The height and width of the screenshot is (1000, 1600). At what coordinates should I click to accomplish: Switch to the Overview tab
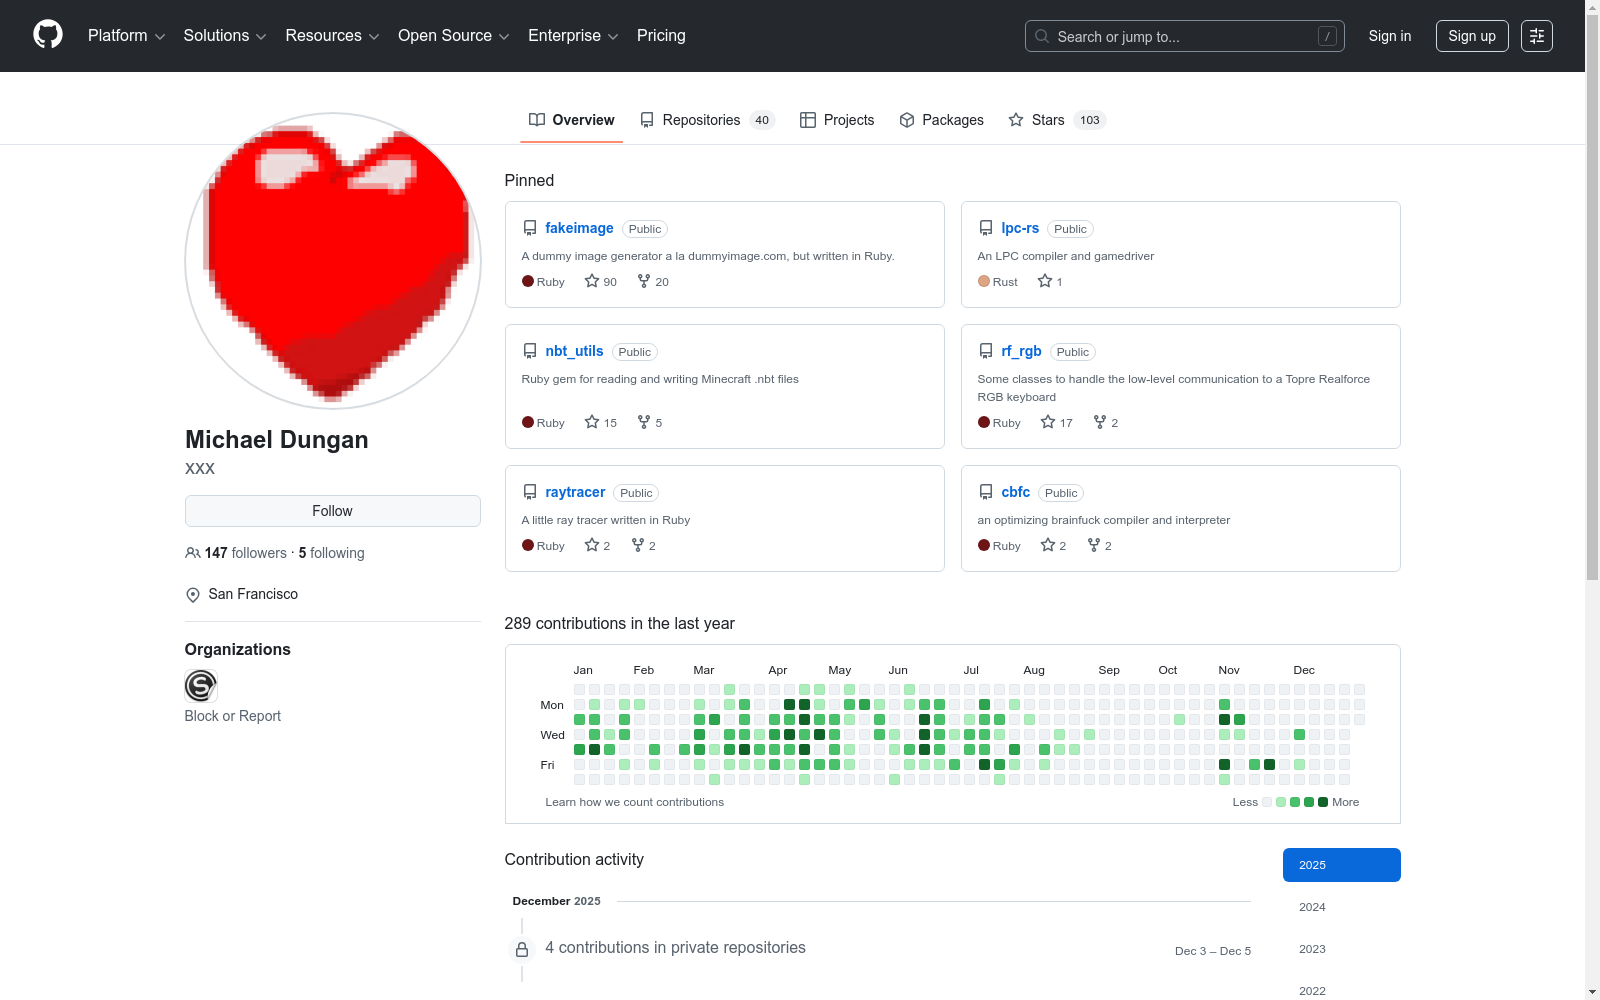572,120
